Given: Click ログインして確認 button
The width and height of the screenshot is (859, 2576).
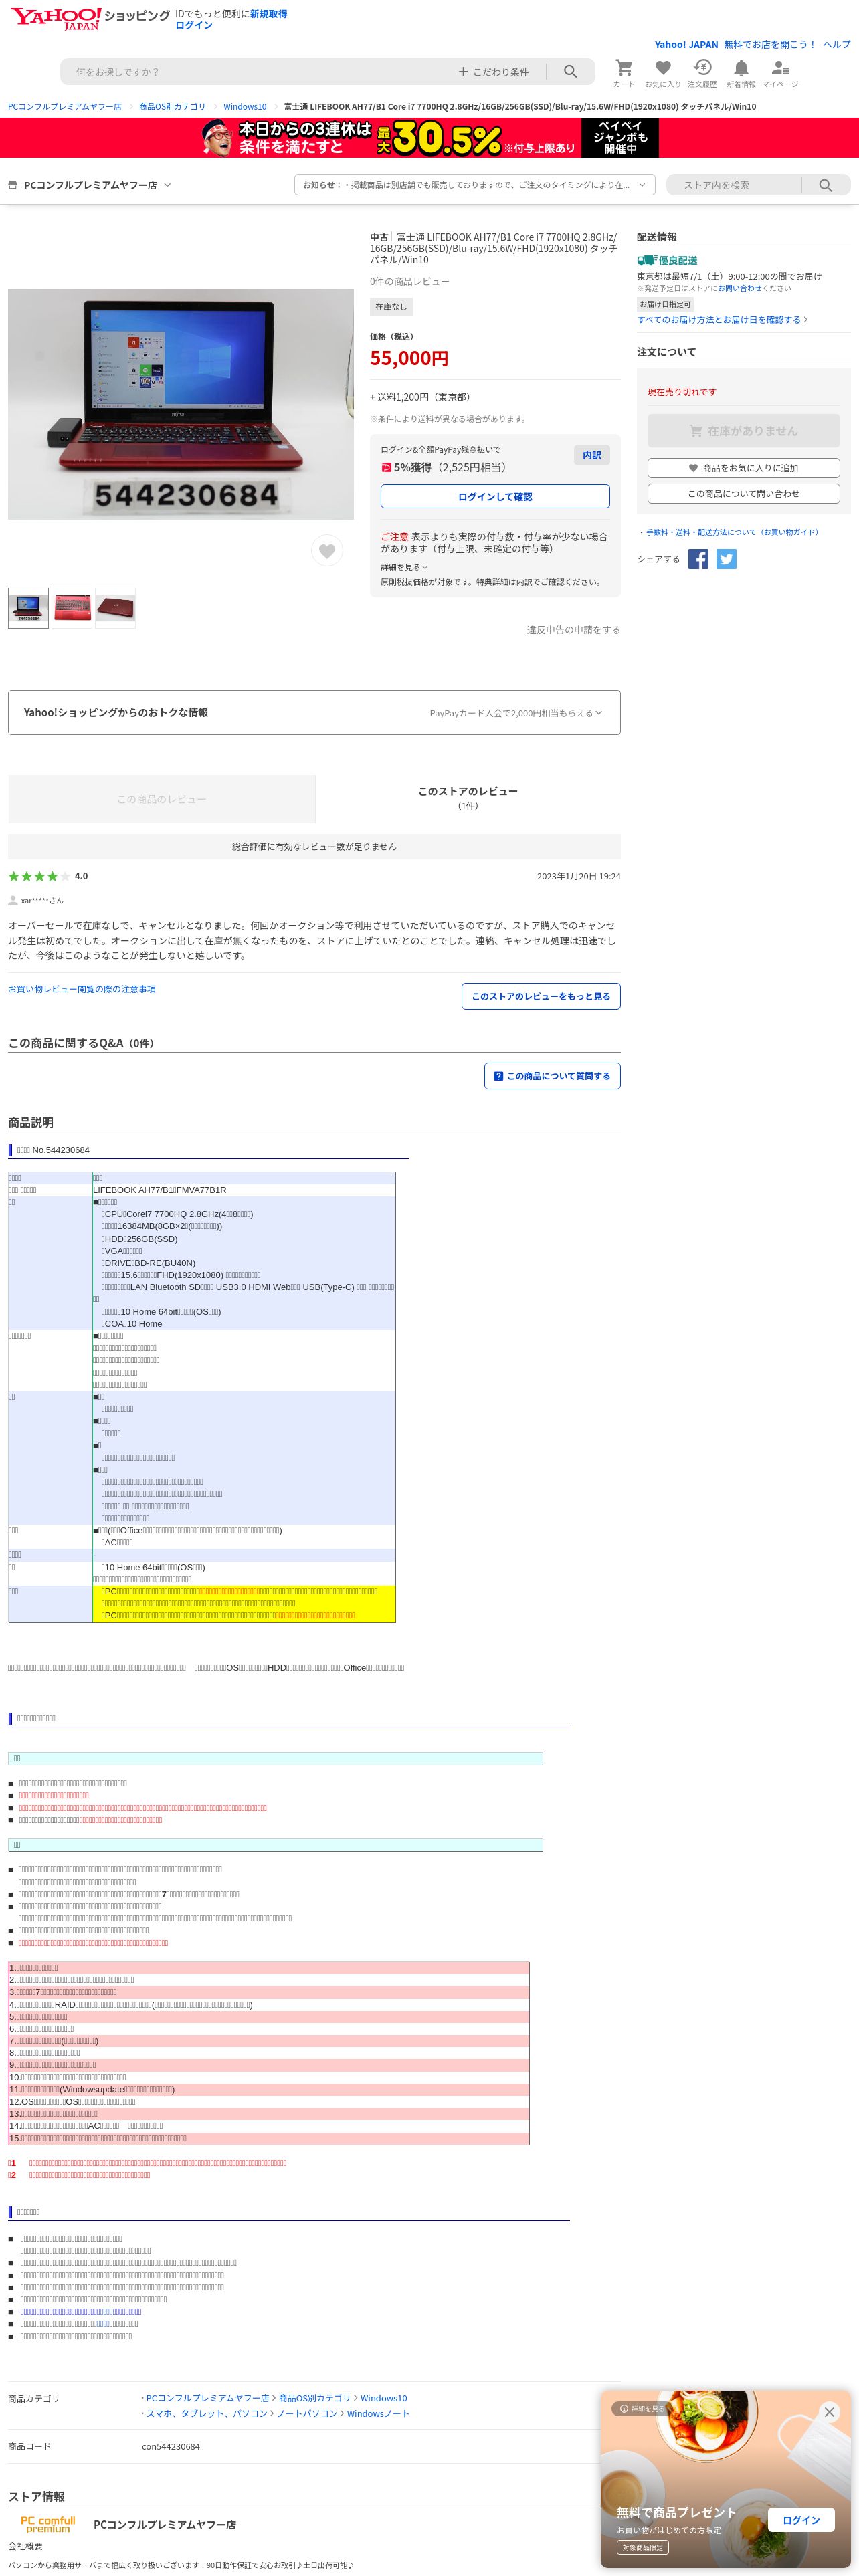Looking at the screenshot, I should pyautogui.click(x=495, y=496).
